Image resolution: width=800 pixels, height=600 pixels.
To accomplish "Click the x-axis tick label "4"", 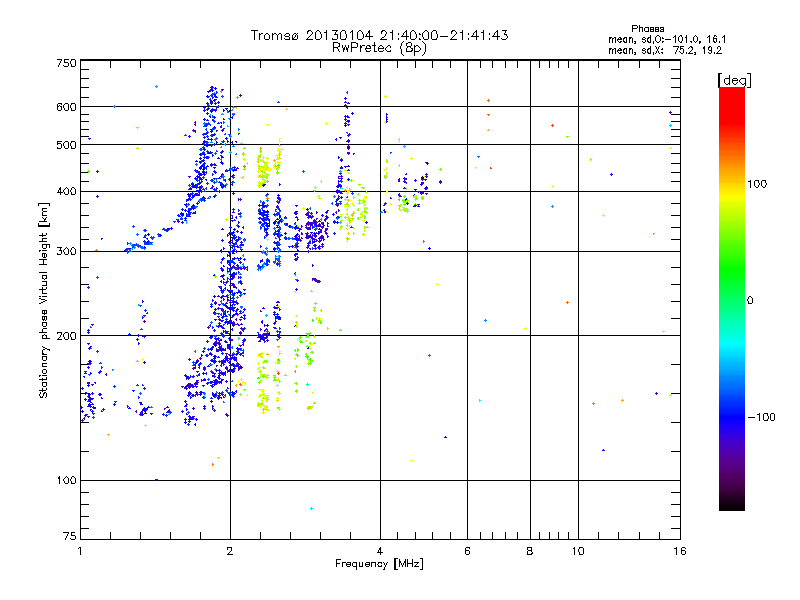I will click(x=380, y=551).
